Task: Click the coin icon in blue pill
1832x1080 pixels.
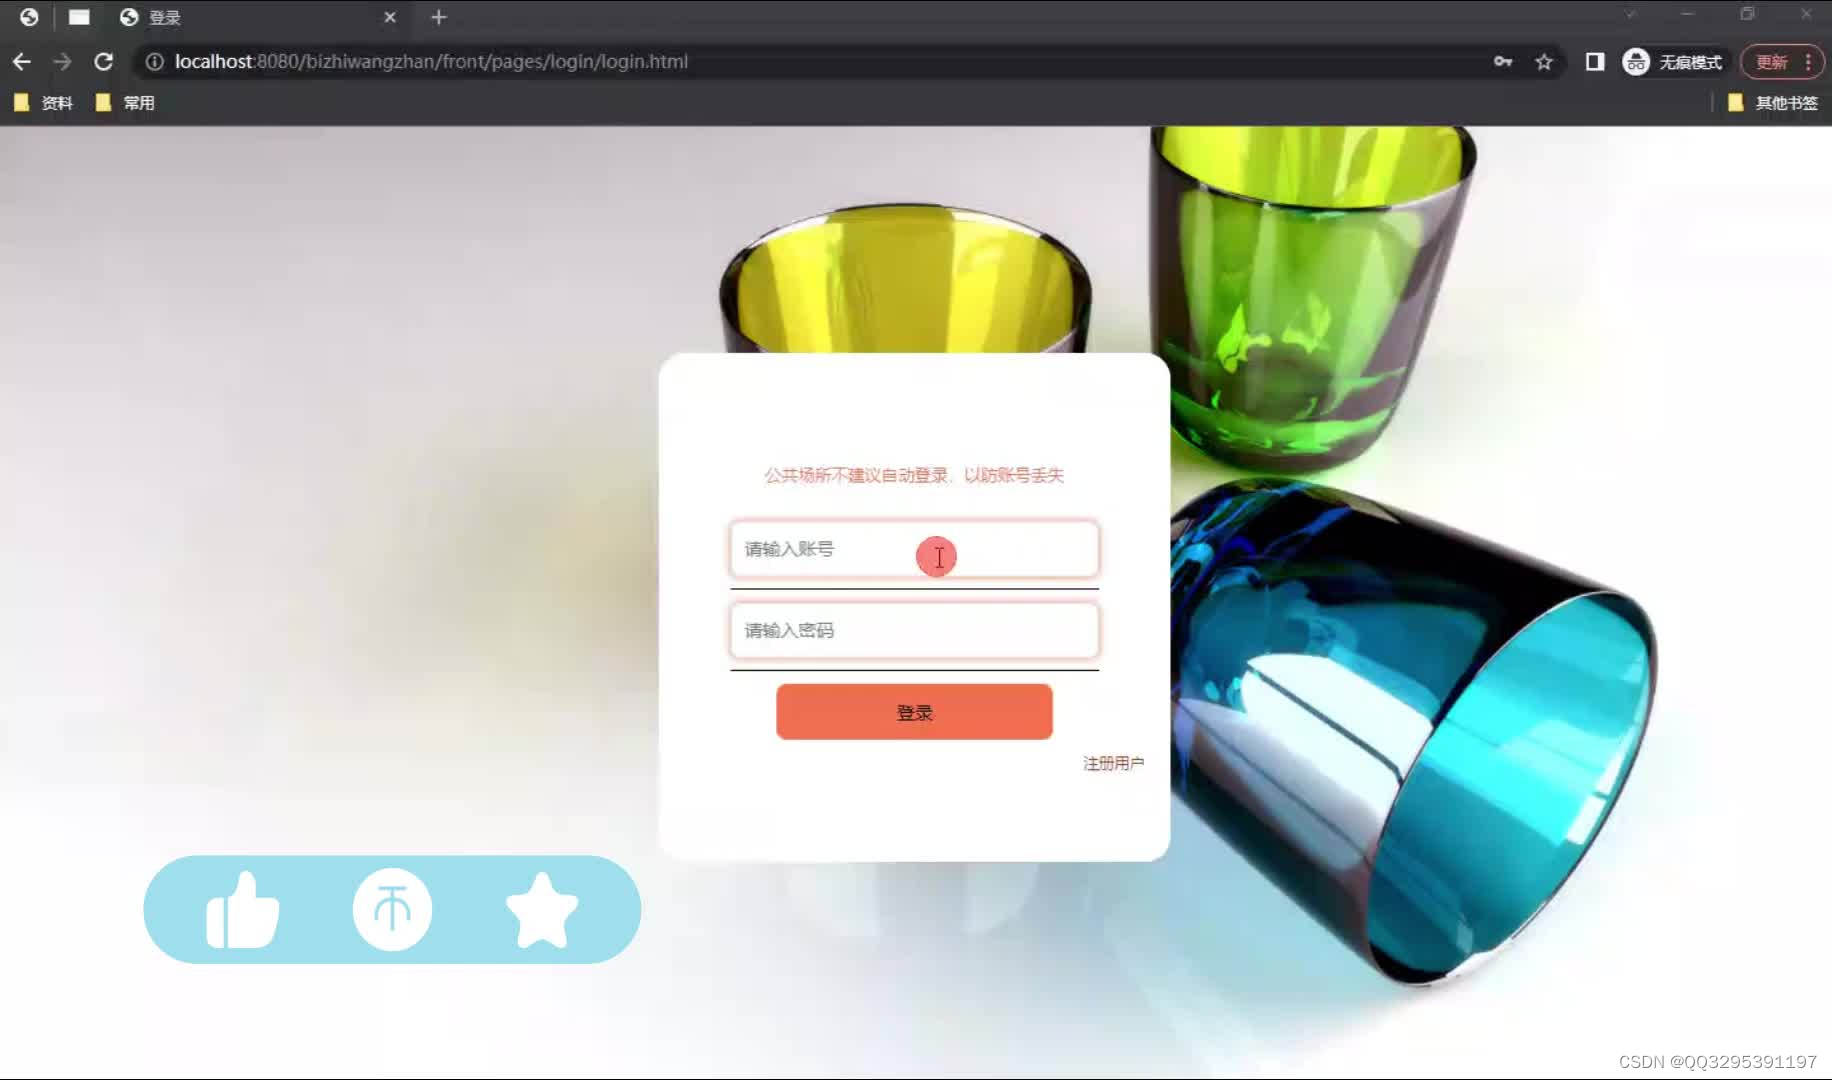Action: point(392,909)
